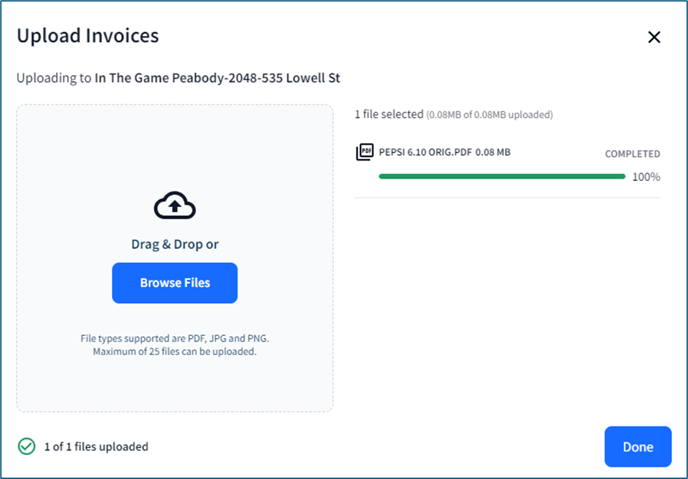Click the "1 of 1 files uploaded" message
Viewport: 688px width, 479px height.
tap(96, 447)
